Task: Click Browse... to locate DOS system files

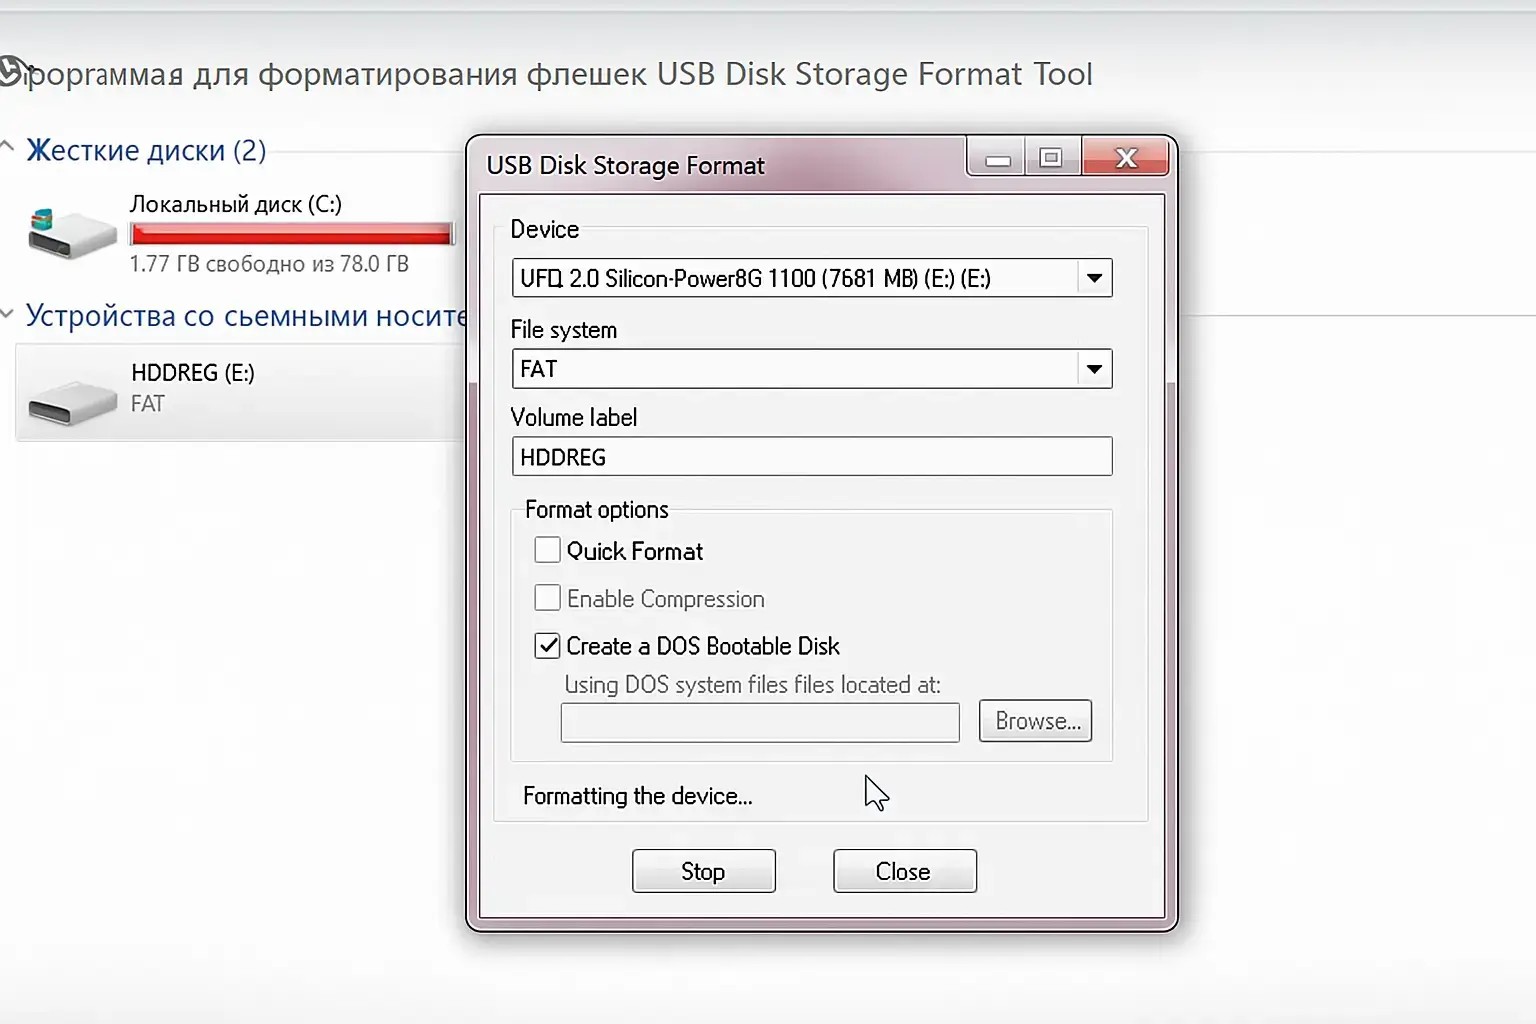Action: (1035, 721)
